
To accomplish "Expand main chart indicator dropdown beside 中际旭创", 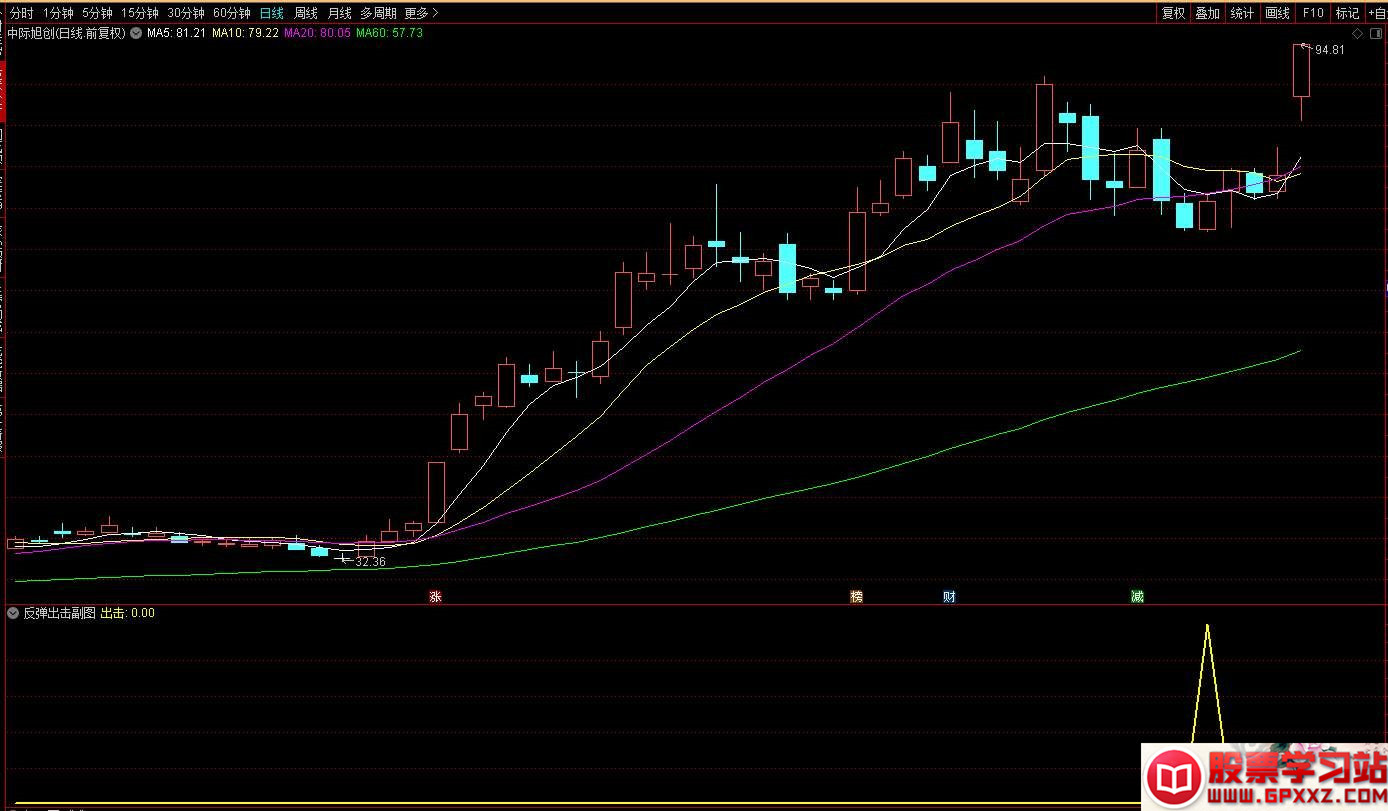I will (x=136, y=33).
